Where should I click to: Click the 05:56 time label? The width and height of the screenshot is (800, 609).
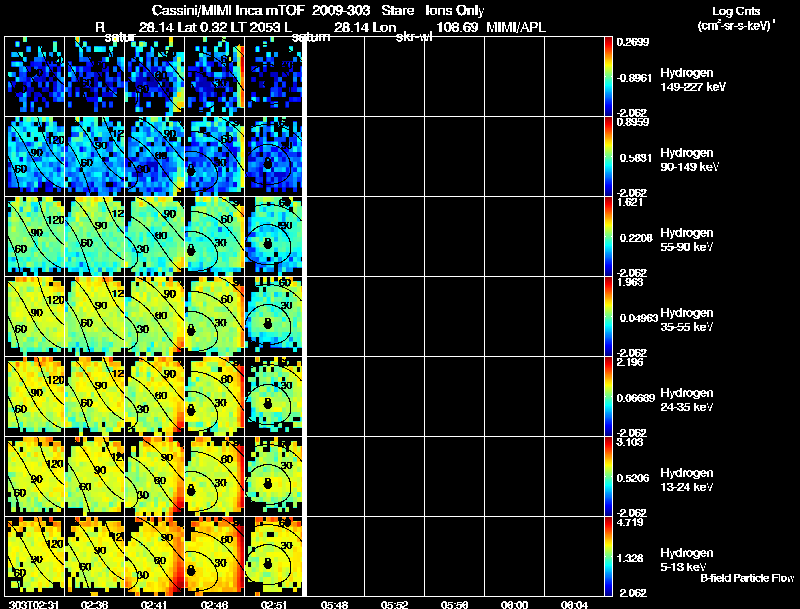pos(454,605)
